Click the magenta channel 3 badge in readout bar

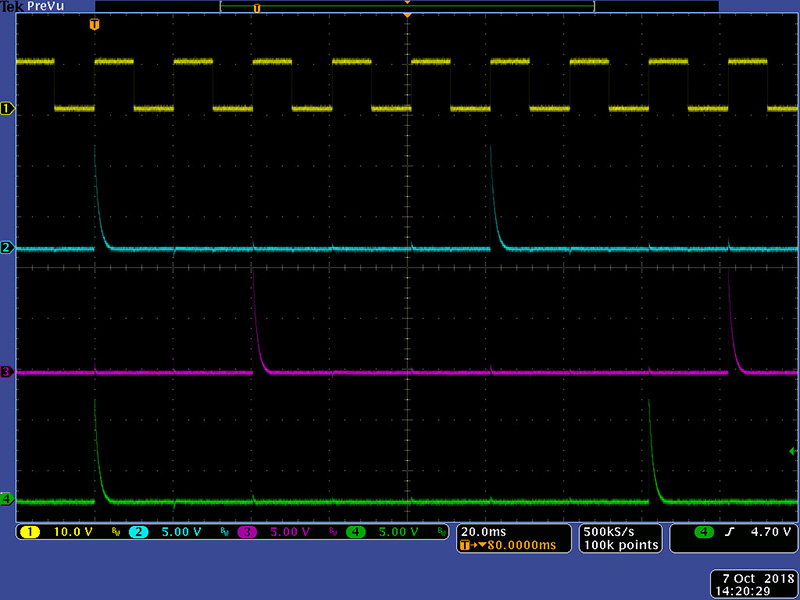pos(247,532)
